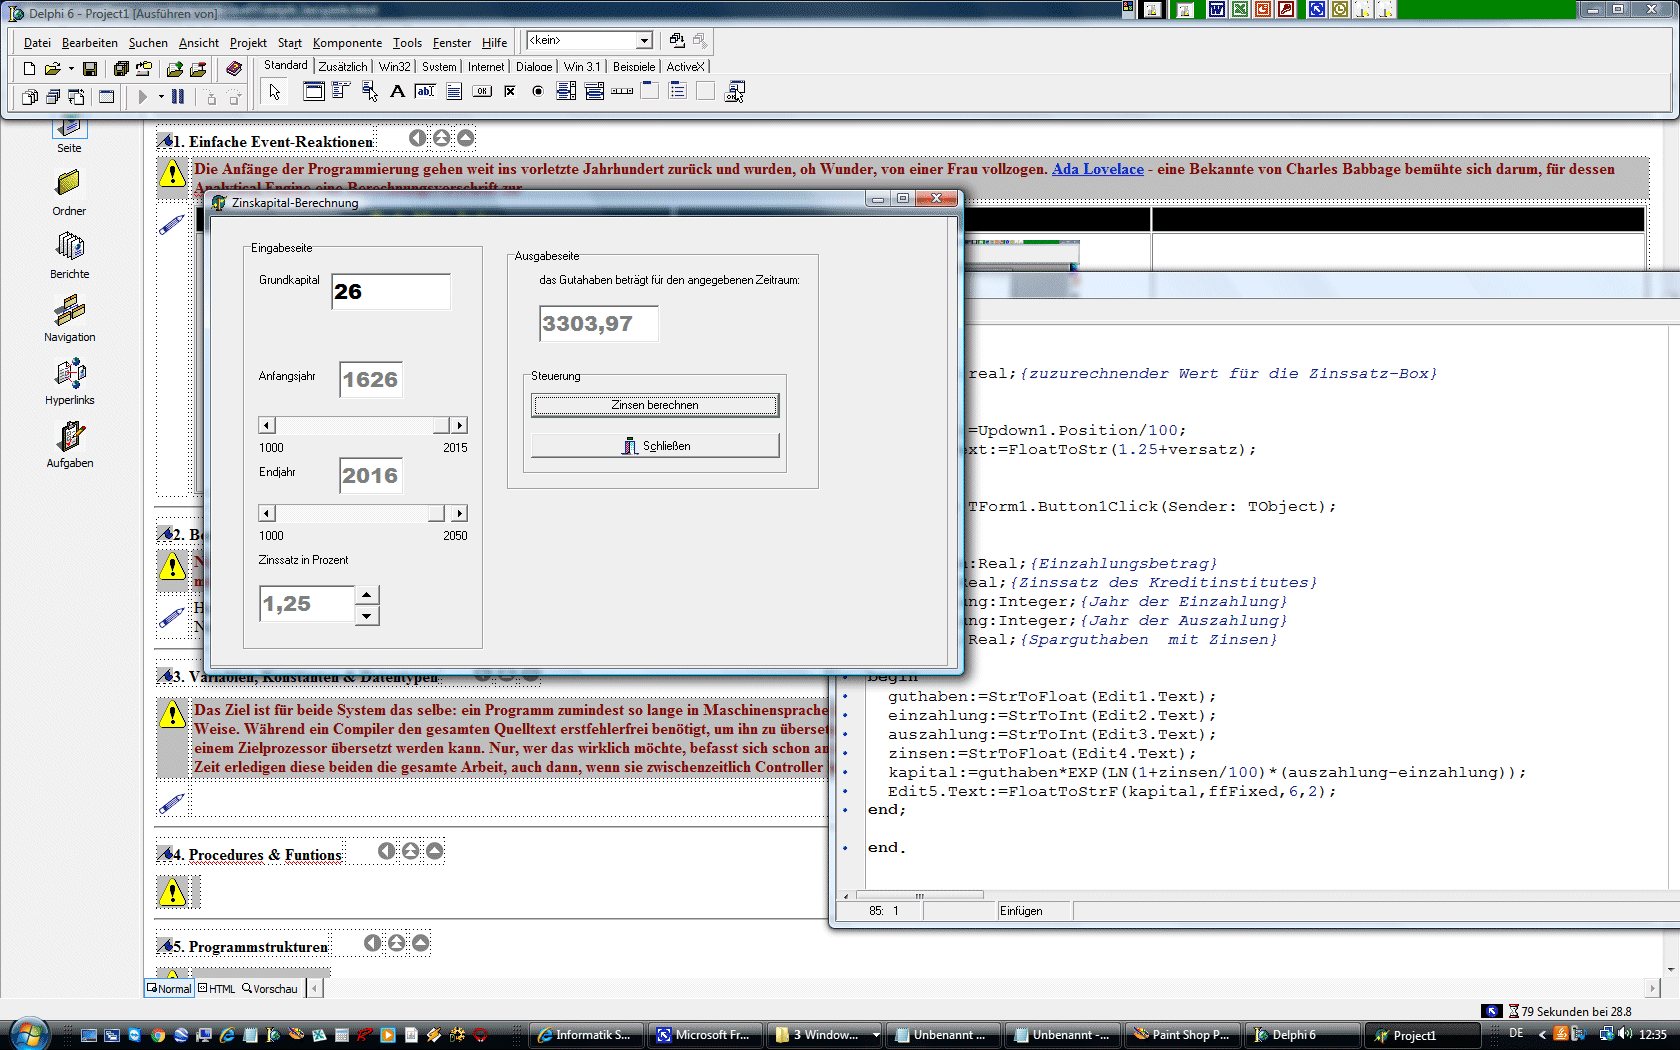1680x1050 pixels.
Task: Open the Help book icon
Action: point(234,68)
